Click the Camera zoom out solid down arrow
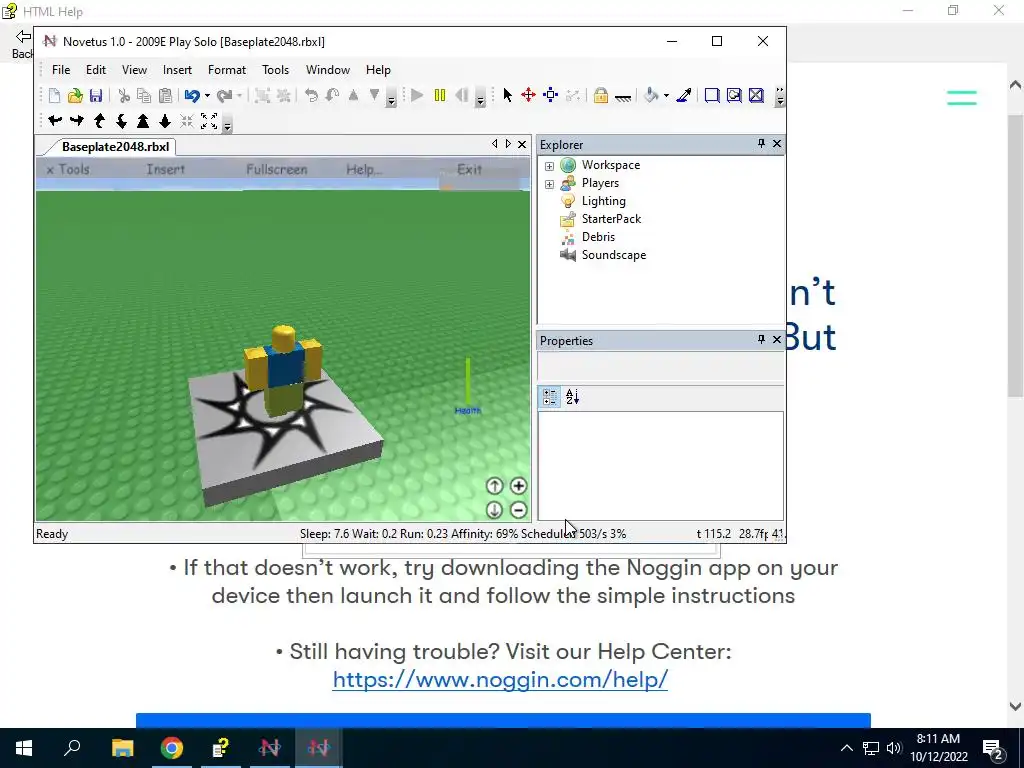 click(x=165, y=121)
